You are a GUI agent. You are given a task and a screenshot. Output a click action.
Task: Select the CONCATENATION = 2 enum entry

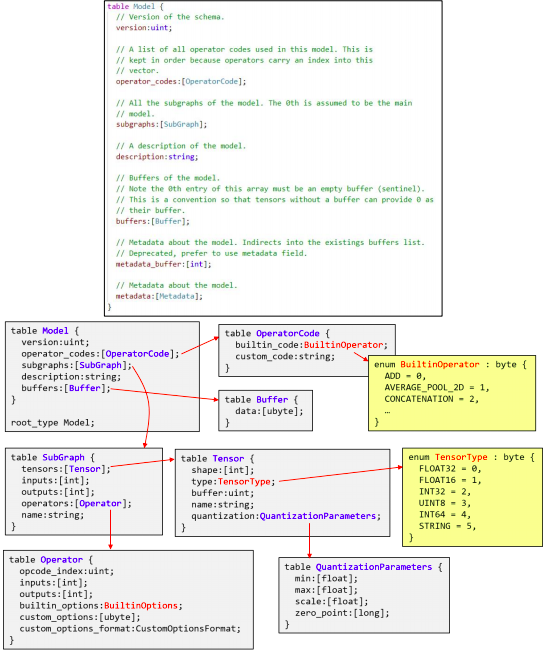coord(432,399)
